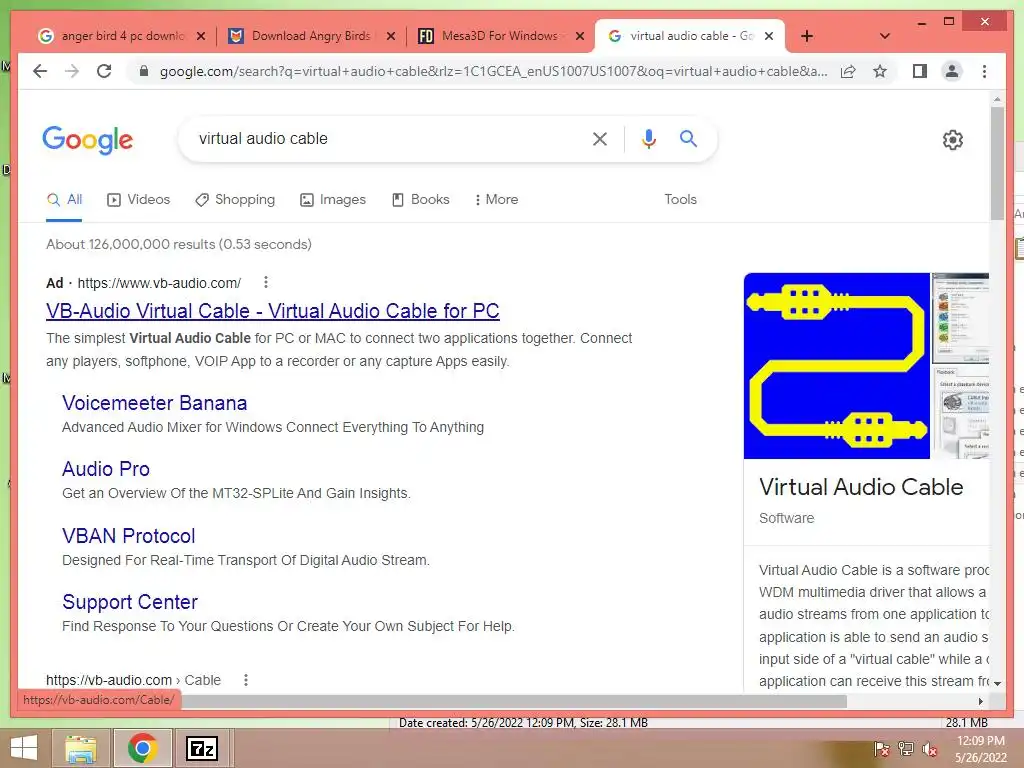The image size is (1024, 768).
Task: Click the scroll down arrow
Action: pos(997,683)
